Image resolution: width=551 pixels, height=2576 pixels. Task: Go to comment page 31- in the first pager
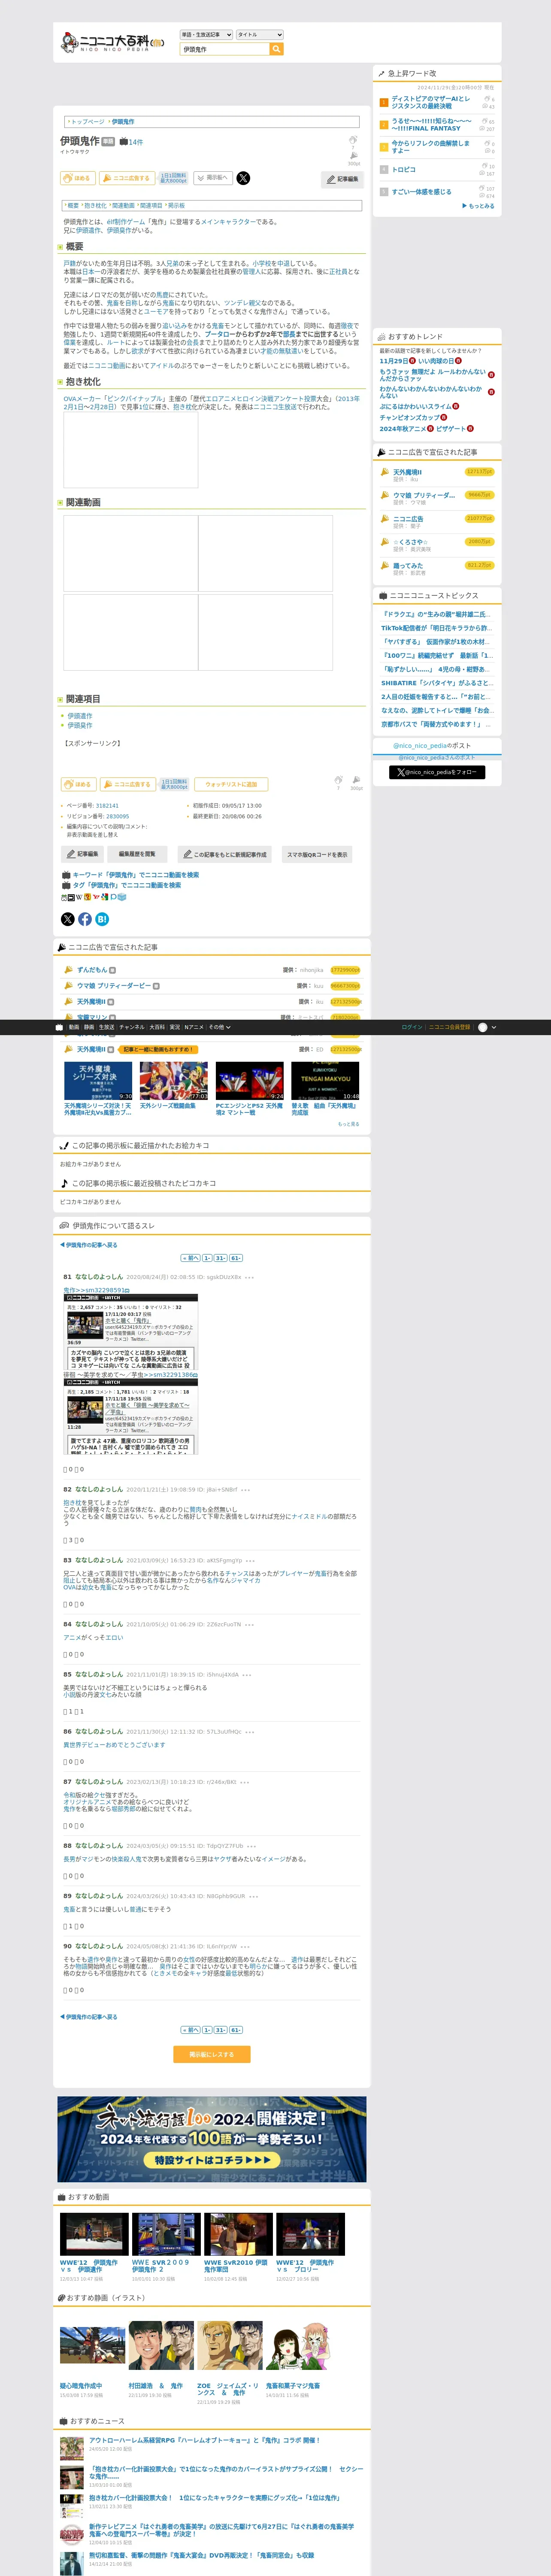click(x=220, y=1258)
